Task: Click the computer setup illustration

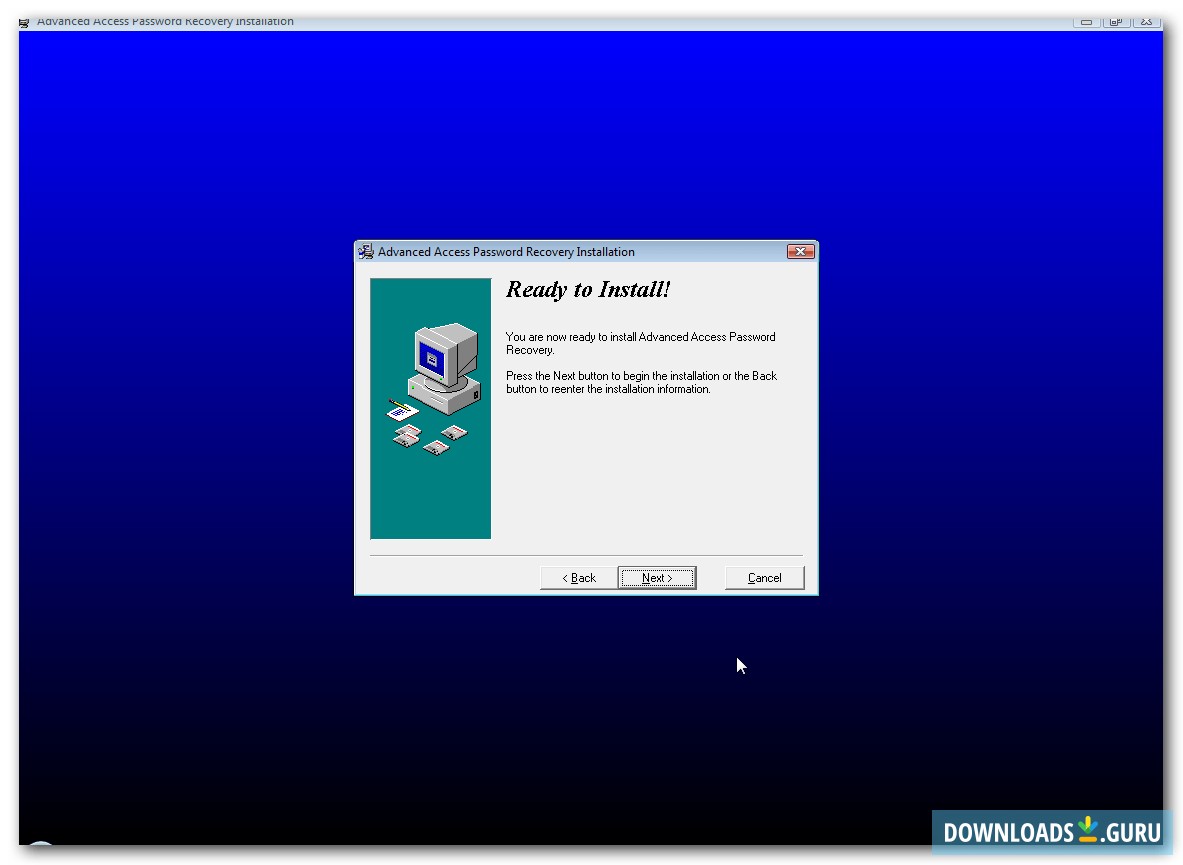Action: click(431, 408)
